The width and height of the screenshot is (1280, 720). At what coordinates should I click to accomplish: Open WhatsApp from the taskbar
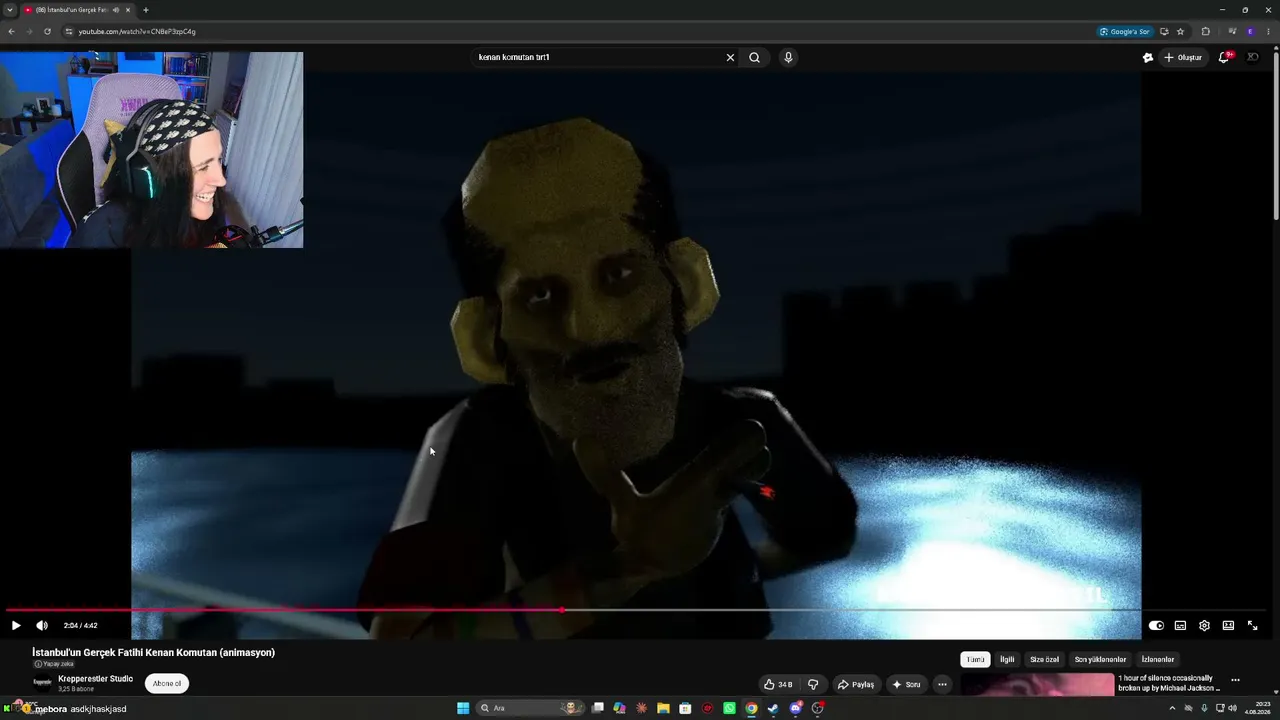[729, 709]
